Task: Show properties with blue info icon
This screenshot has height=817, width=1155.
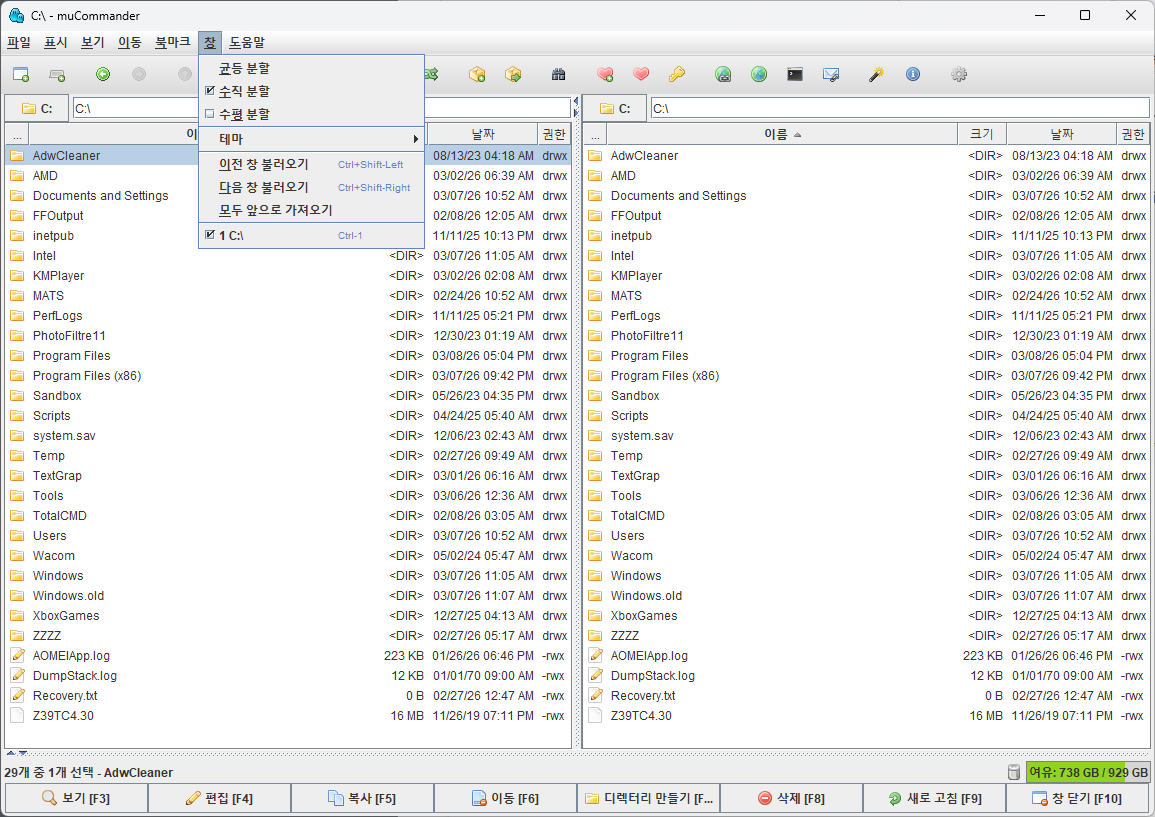Action: (913, 74)
